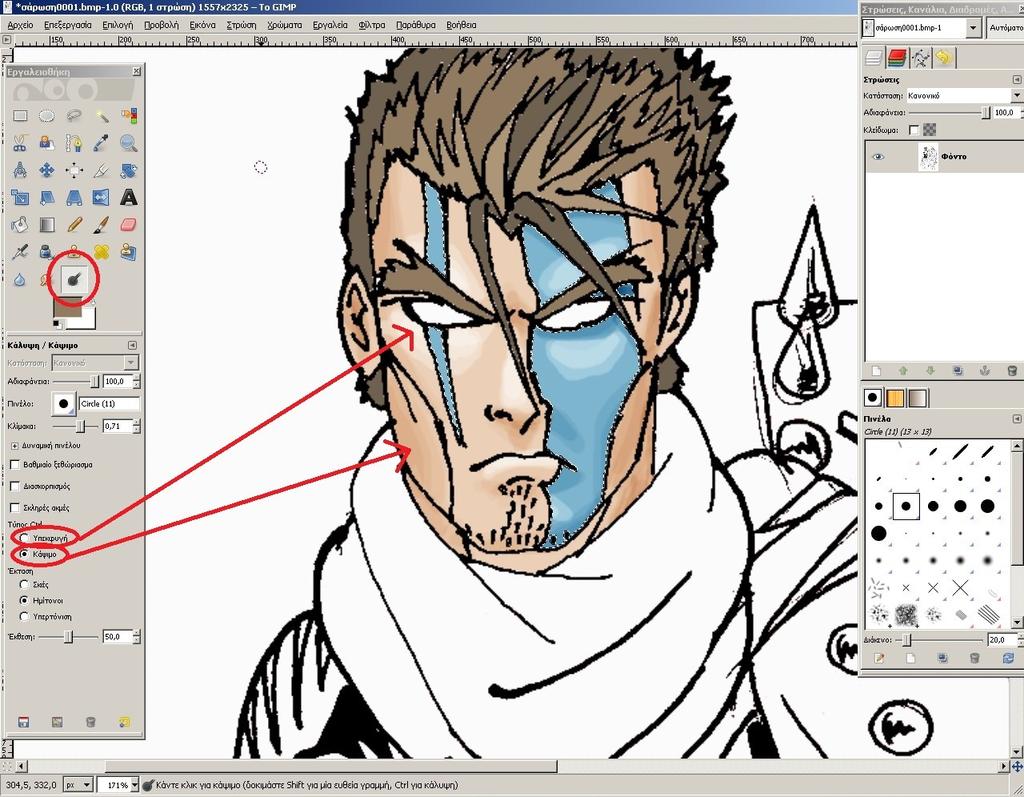Activate the Zoom magnifier tool
Image resolution: width=1024 pixels, height=797 pixels.
(129, 143)
